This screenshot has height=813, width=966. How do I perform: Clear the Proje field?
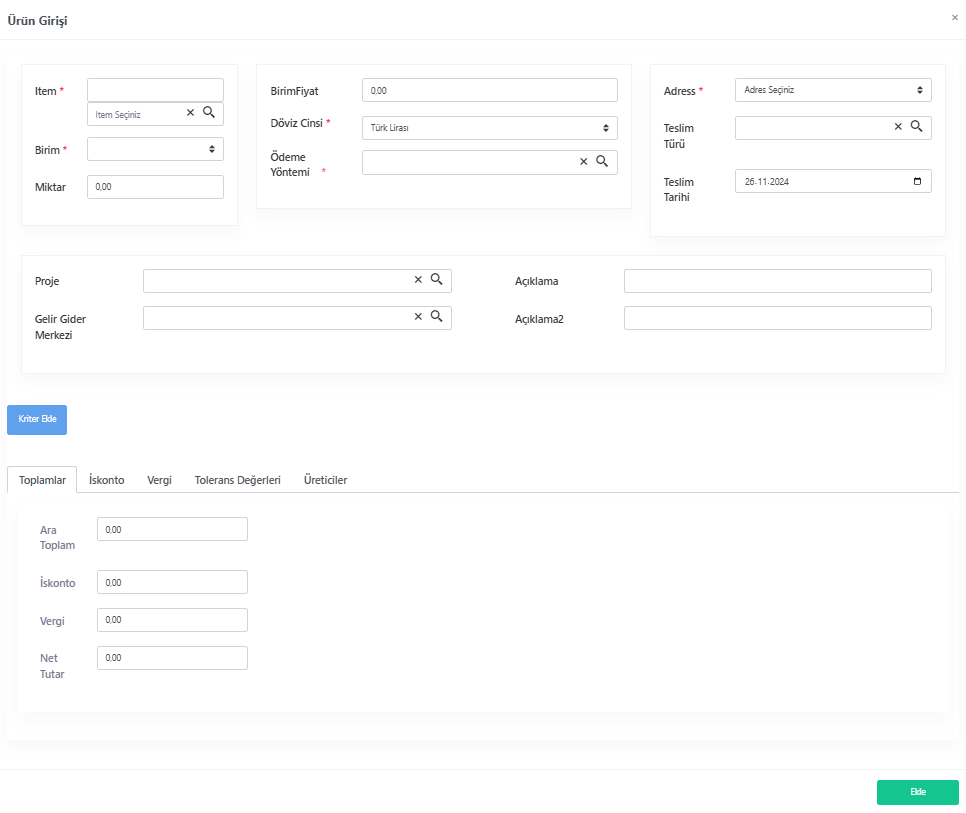[418, 280]
